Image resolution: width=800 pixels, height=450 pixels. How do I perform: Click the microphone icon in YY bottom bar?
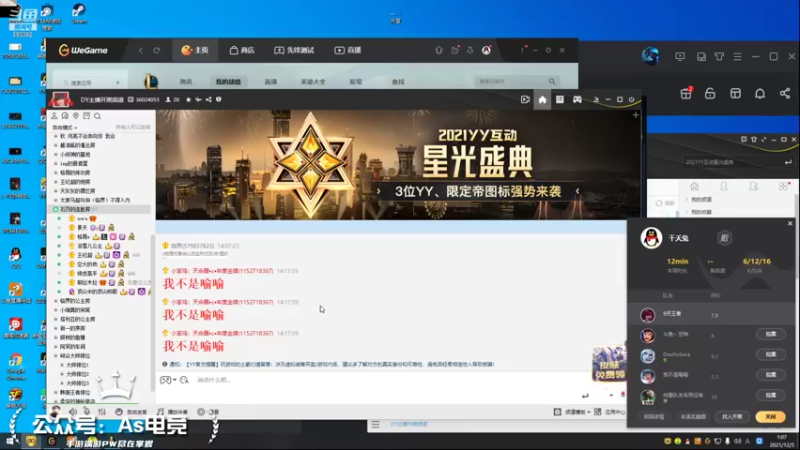(x=87, y=412)
